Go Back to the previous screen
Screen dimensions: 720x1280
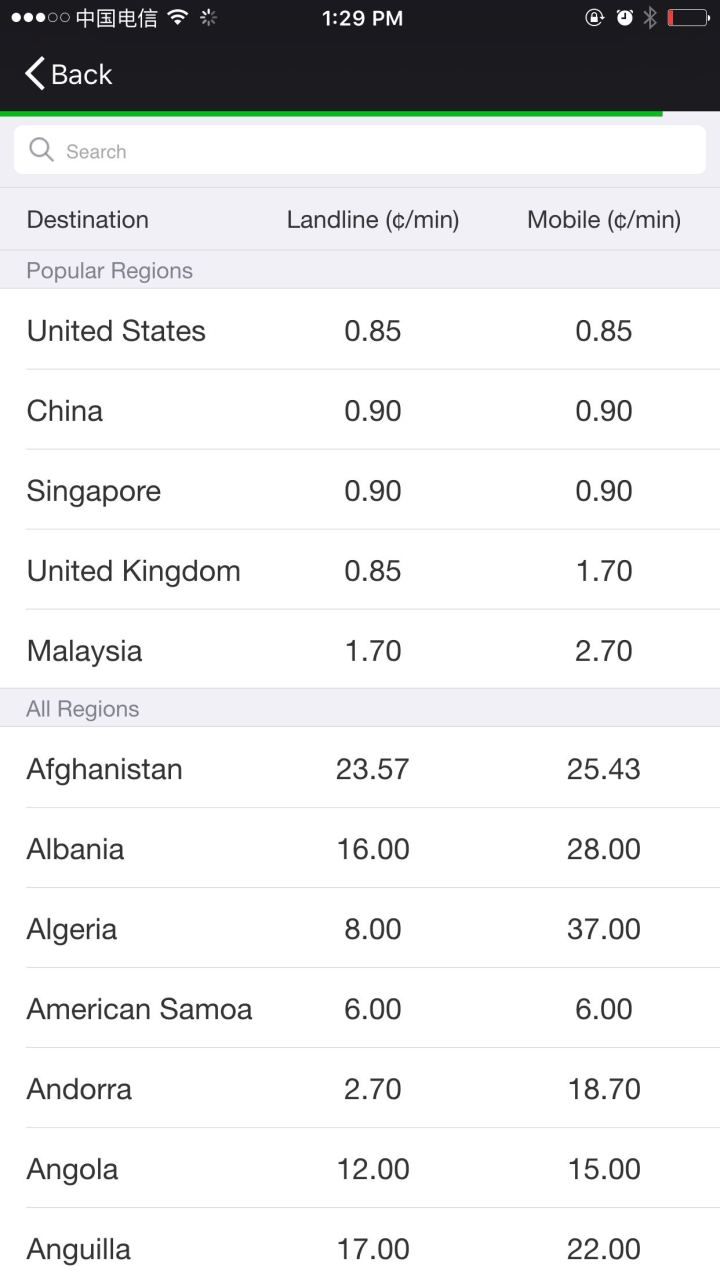pos(68,74)
